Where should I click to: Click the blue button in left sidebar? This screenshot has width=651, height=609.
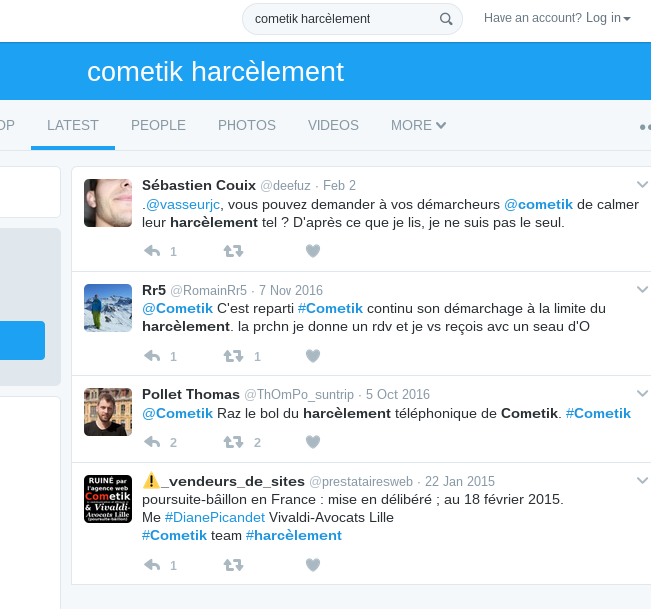[22, 340]
